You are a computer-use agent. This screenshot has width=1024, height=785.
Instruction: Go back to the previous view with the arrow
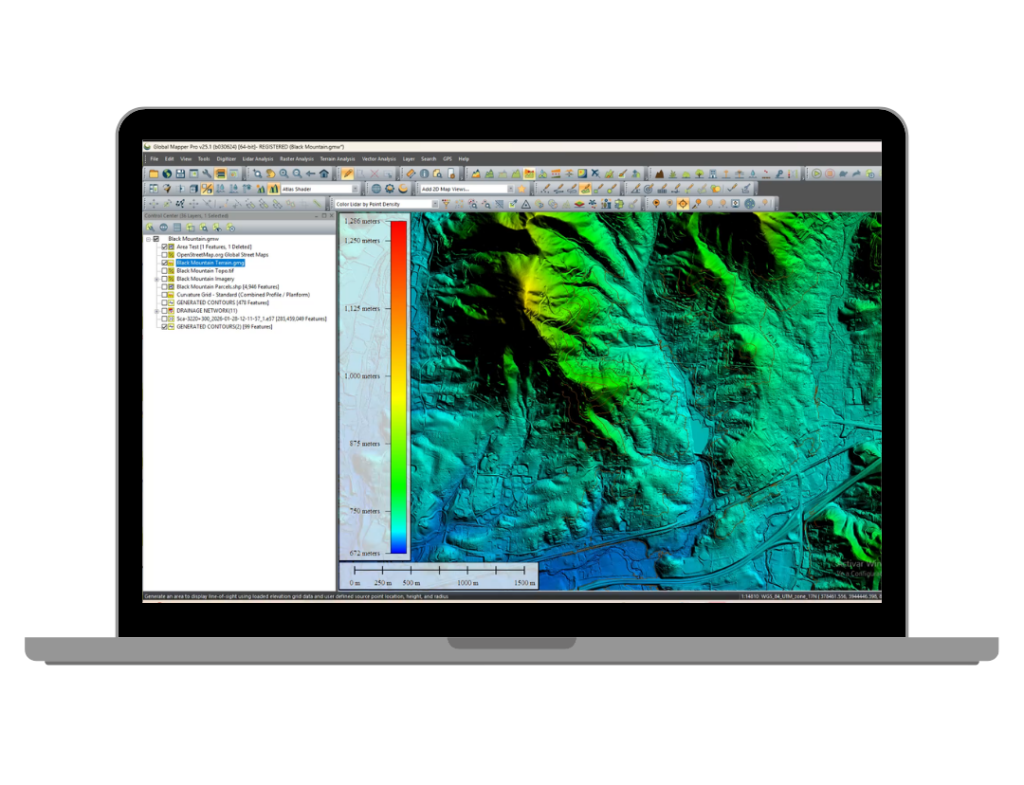point(310,174)
